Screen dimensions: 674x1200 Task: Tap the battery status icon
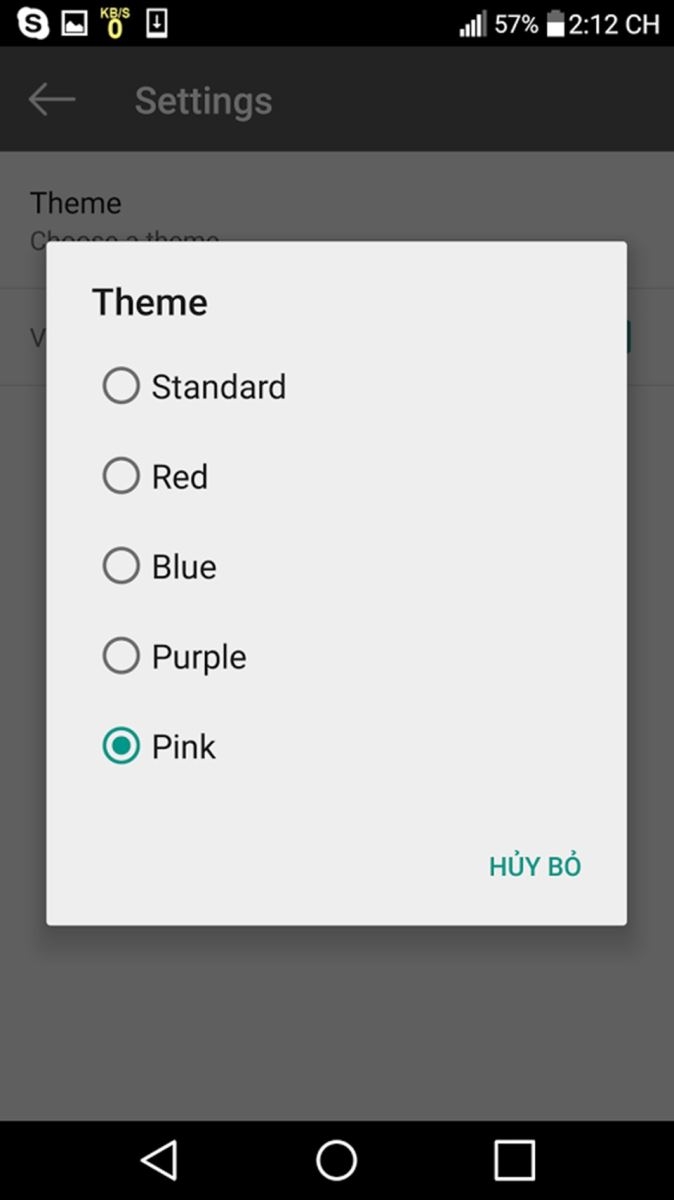coord(555,24)
